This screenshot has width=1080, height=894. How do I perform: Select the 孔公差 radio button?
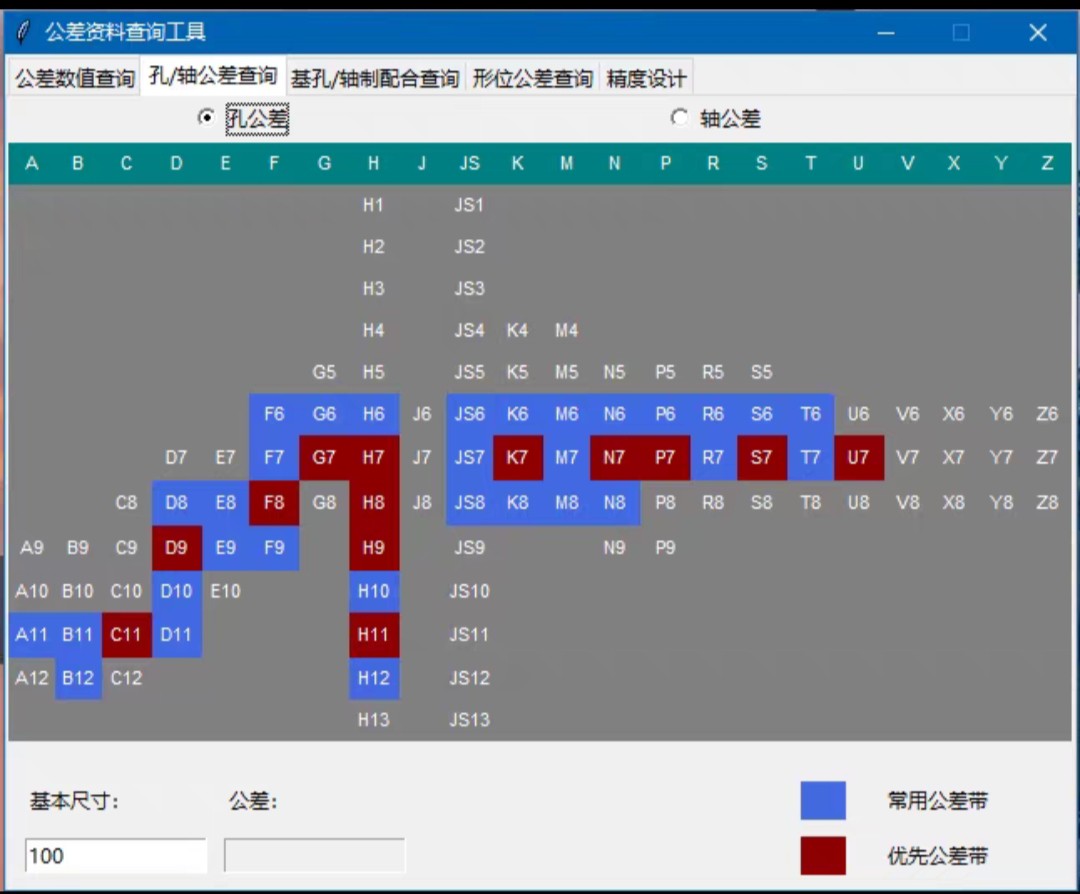(206, 118)
